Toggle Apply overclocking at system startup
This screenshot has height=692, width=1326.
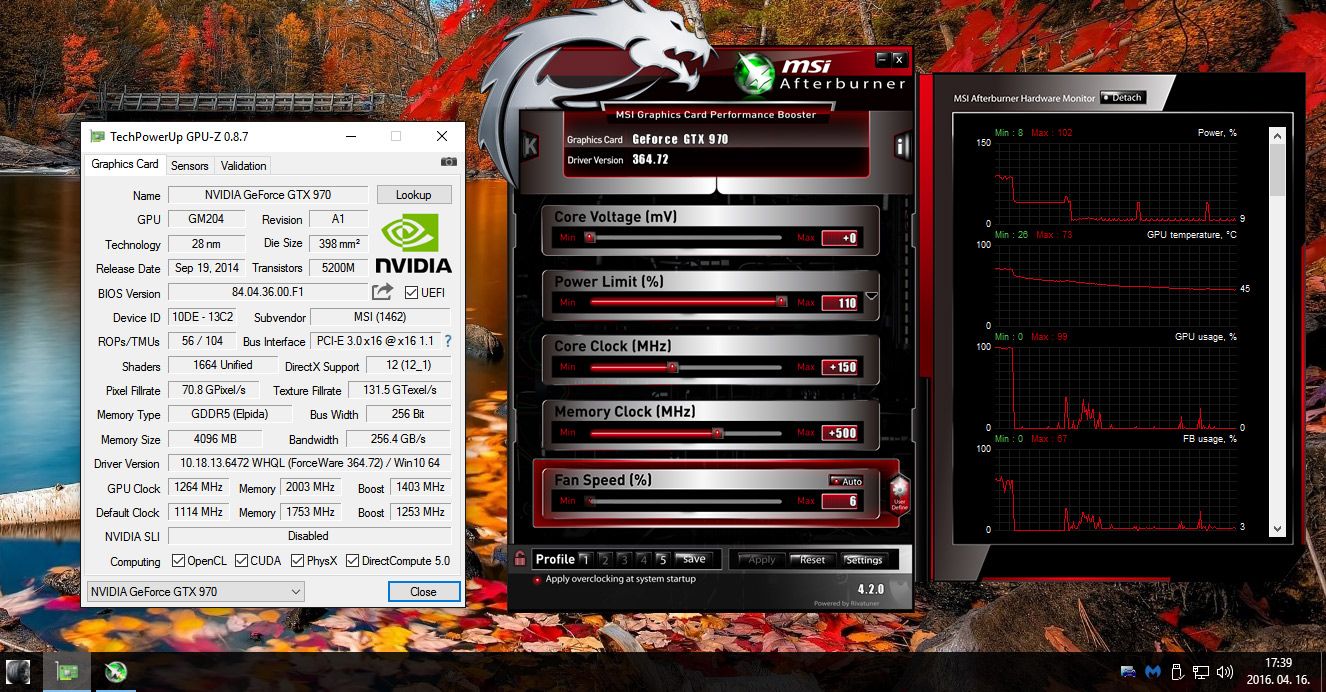click(537, 579)
